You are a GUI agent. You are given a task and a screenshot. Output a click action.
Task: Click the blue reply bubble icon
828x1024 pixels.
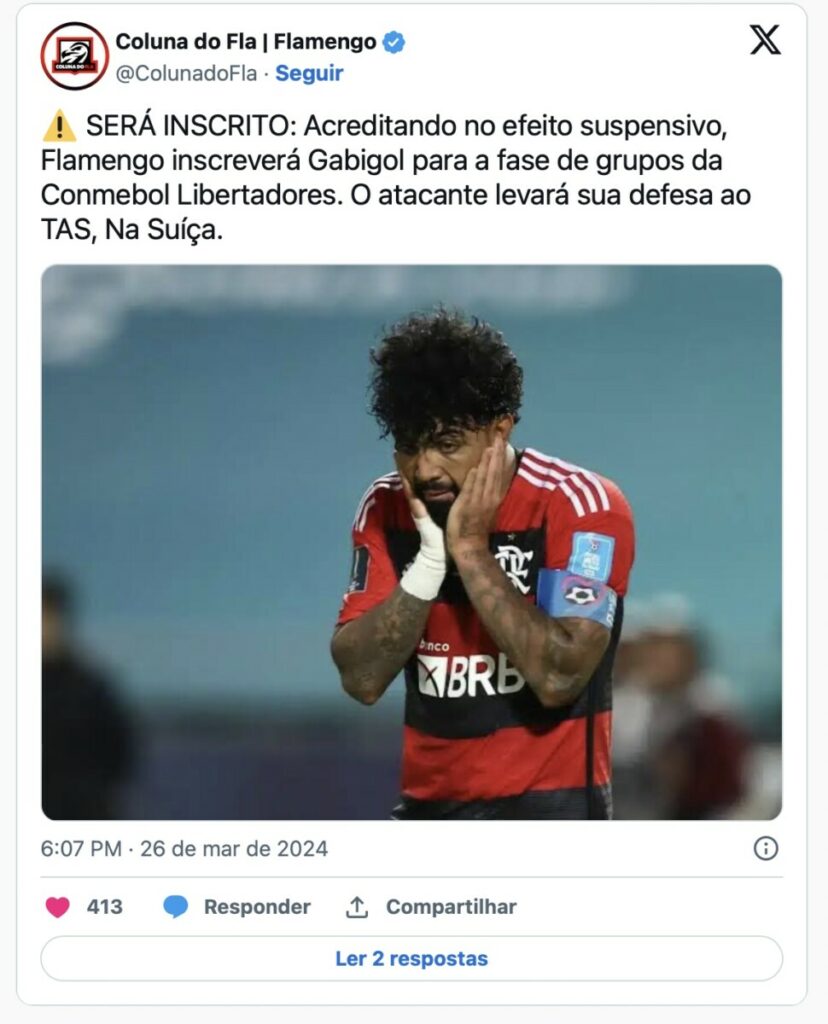(x=176, y=906)
